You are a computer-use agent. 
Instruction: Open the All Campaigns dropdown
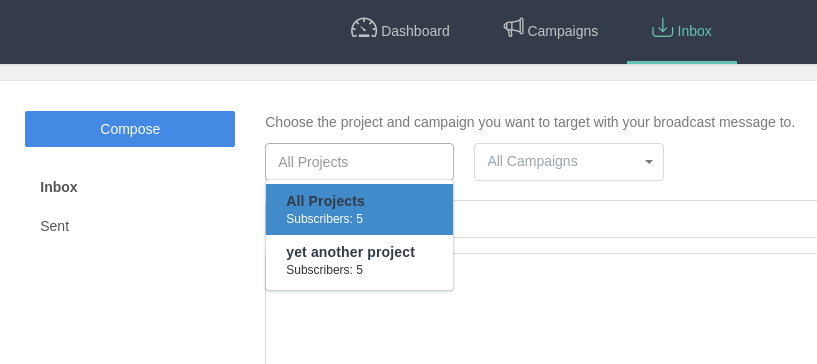(569, 162)
